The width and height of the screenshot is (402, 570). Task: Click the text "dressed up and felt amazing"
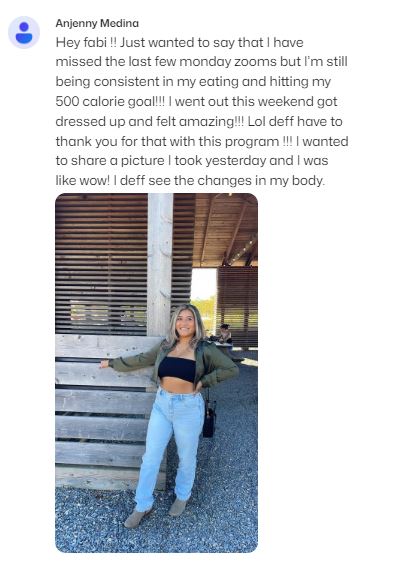pyautogui.click(x=146, y=121)
